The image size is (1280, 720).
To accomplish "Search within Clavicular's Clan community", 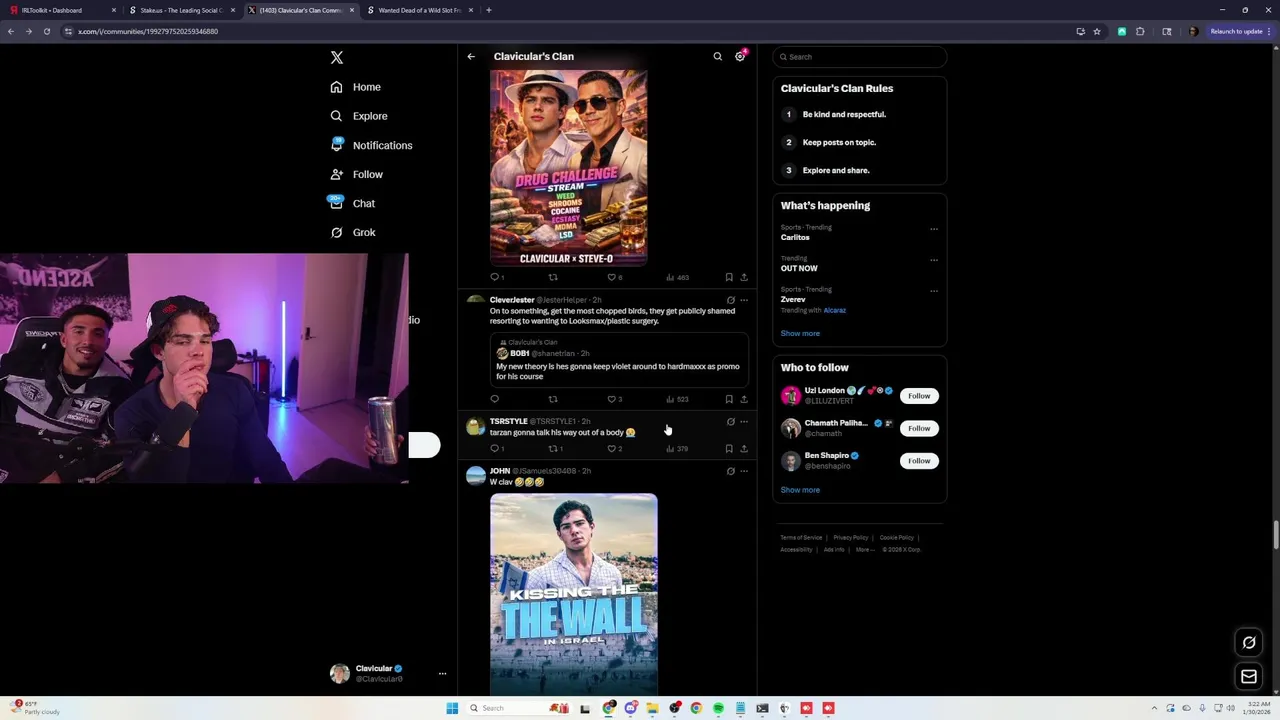I will coord(717,57).
